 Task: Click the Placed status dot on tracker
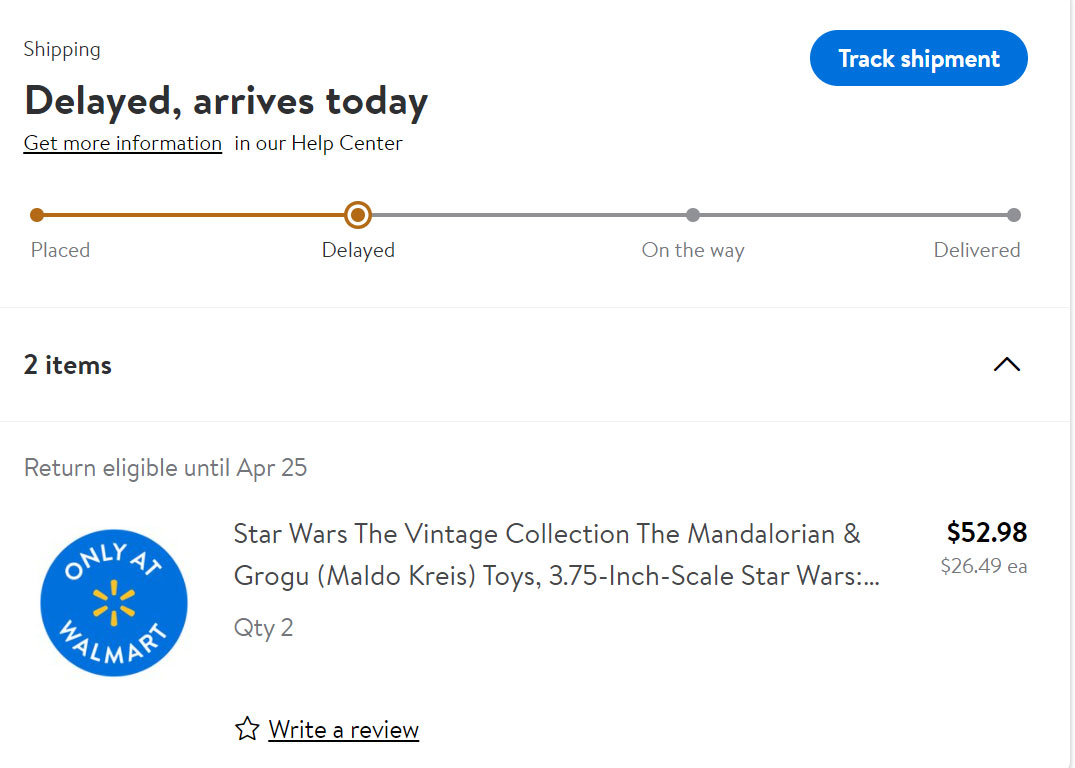[x=37, y=215]
